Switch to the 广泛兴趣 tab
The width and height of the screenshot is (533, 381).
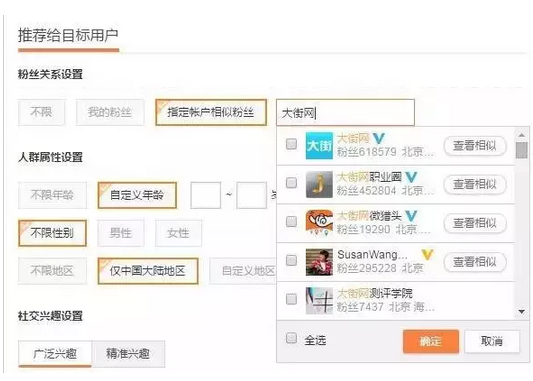point(55,354)
